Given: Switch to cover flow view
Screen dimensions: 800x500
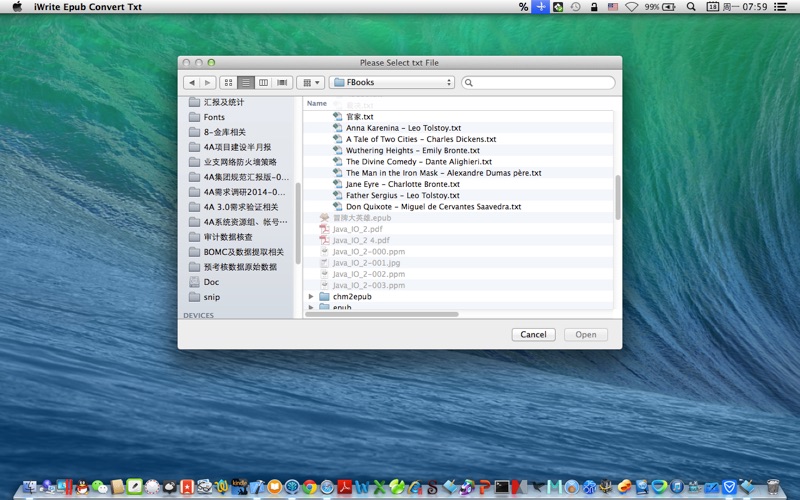Looking at the screenshot, I should 282,83.
